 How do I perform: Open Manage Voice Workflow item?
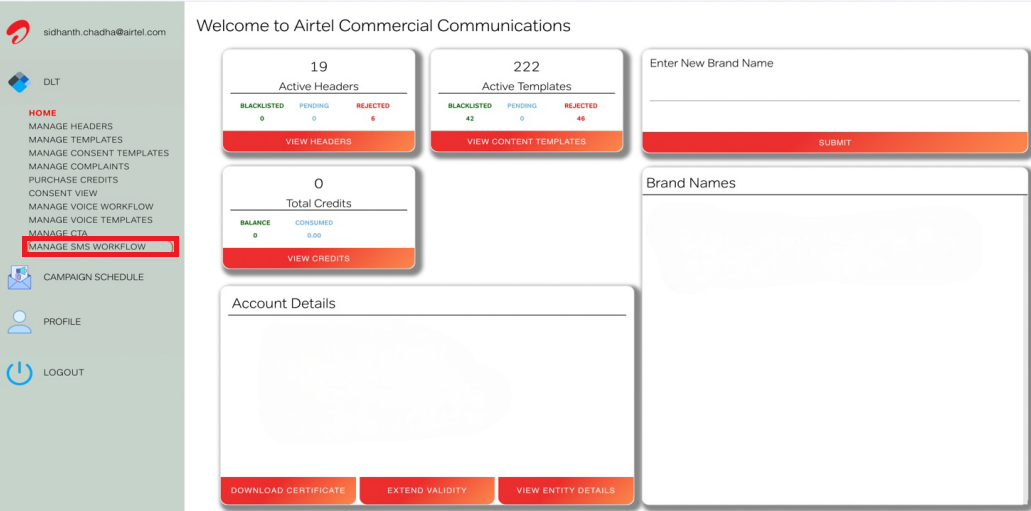coord(91,207)
